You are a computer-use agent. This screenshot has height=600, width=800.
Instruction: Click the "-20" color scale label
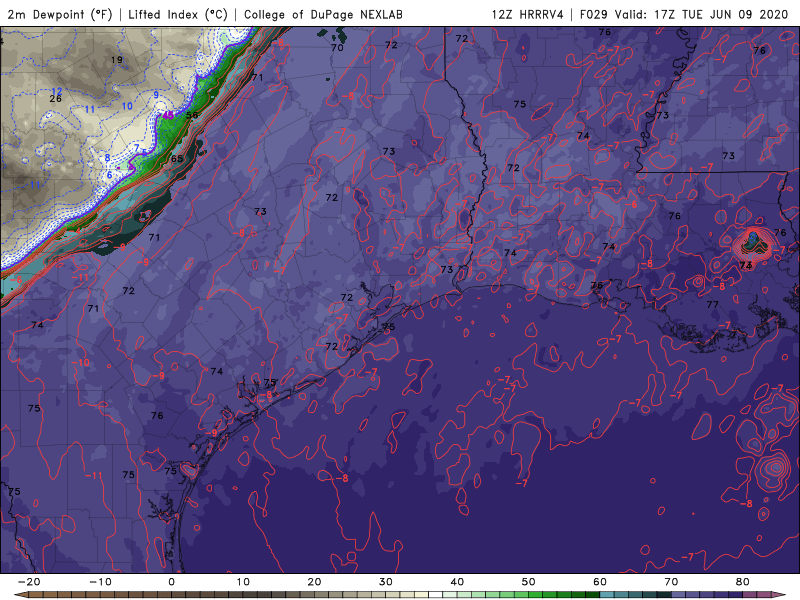[29, 582]
